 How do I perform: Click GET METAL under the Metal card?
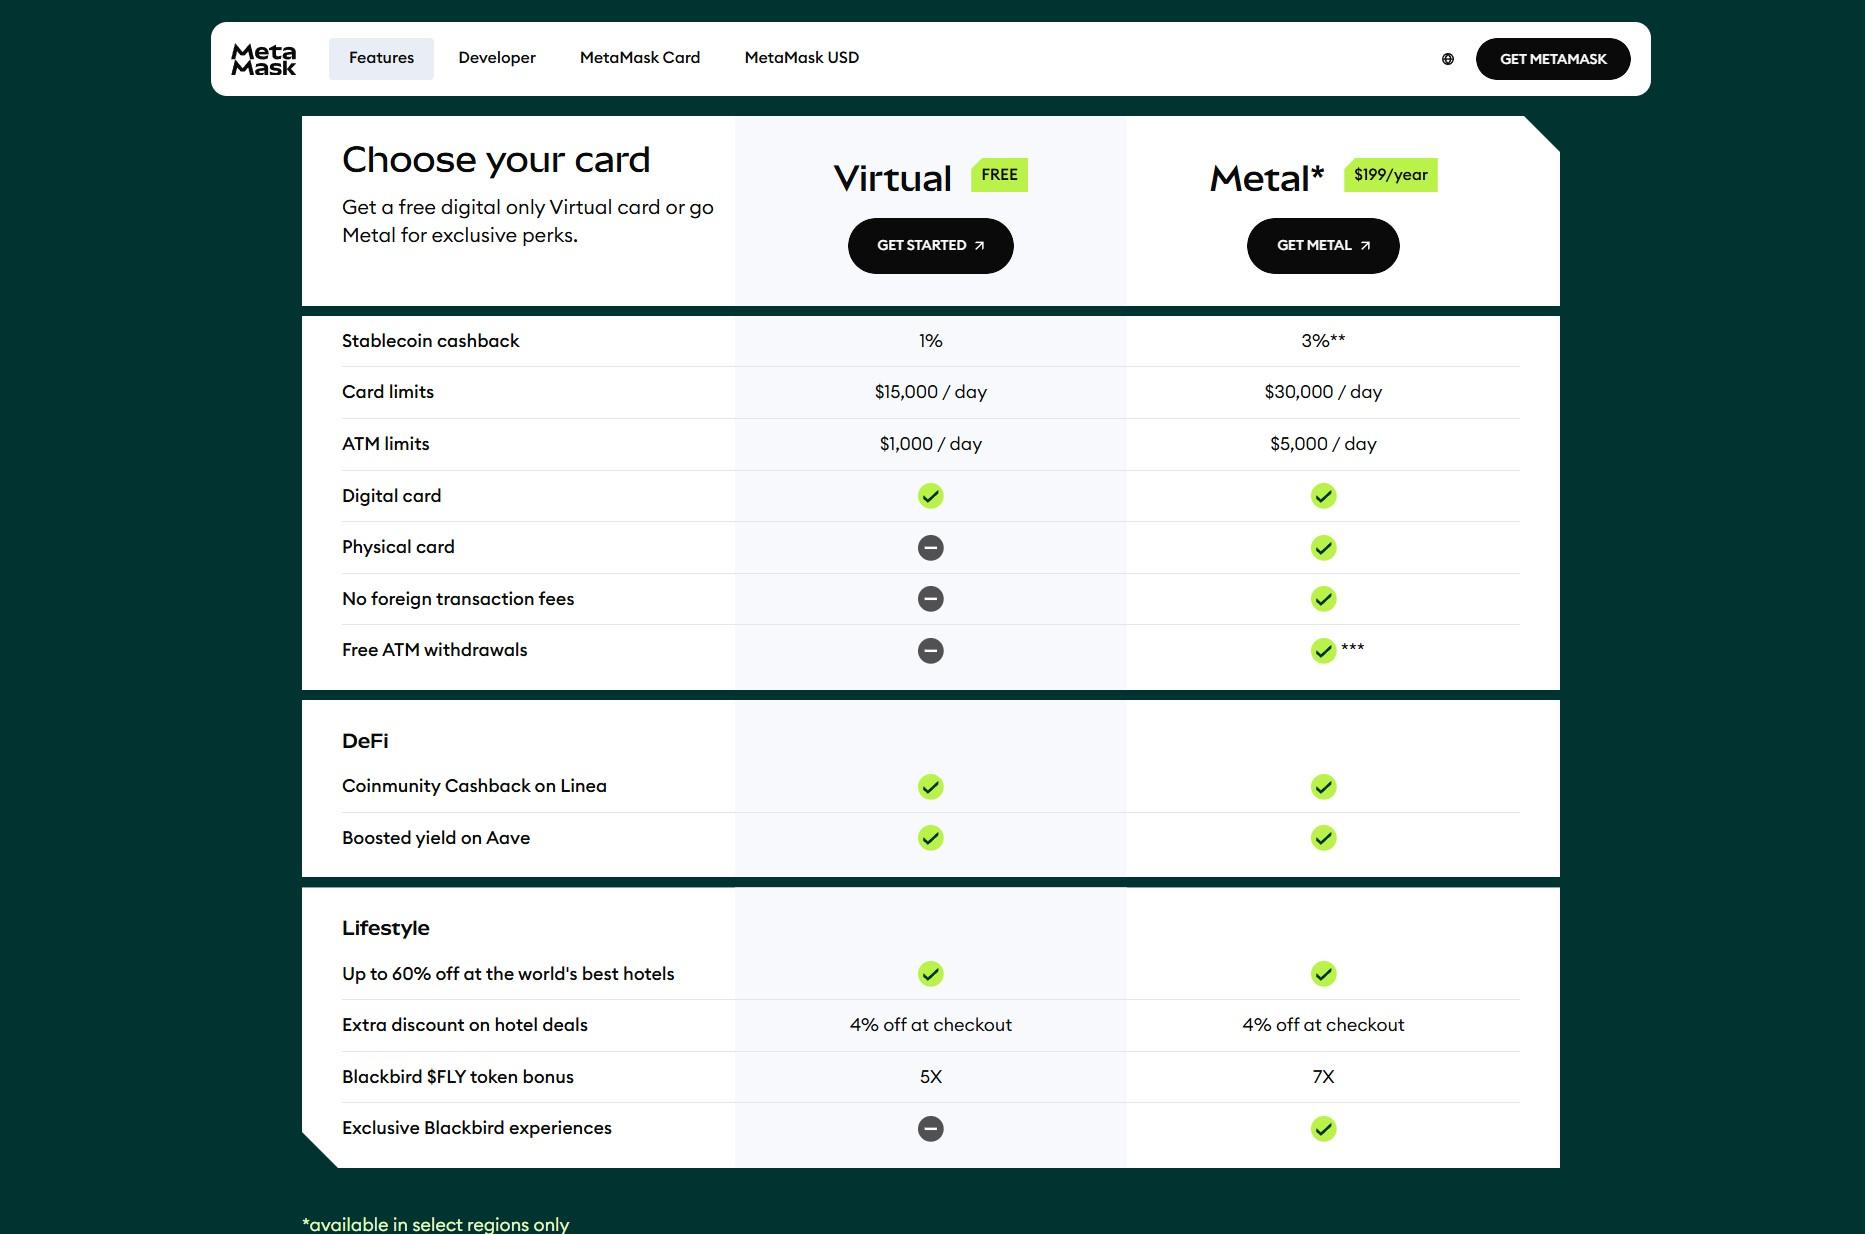(1322, 245)
